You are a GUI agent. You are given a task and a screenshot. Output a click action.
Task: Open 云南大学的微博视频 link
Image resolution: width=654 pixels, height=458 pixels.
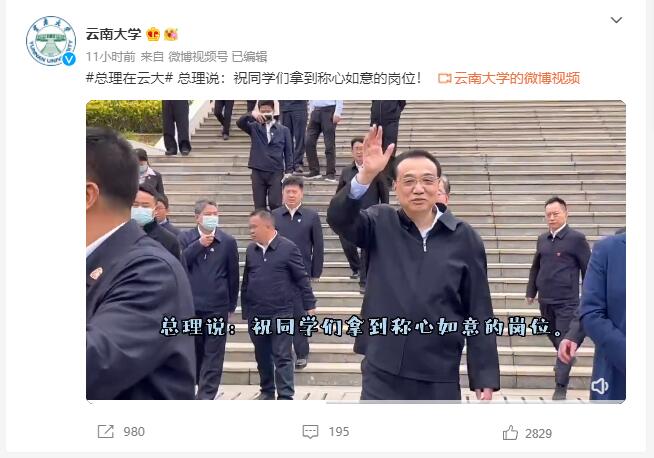(517, 78)
